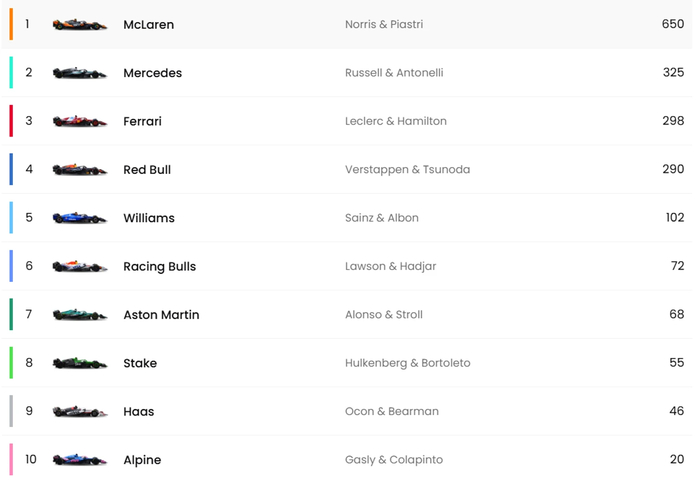Viewport: 700px width, 485px height.
Task: Select the Red Bull car image
Action: 80,170
